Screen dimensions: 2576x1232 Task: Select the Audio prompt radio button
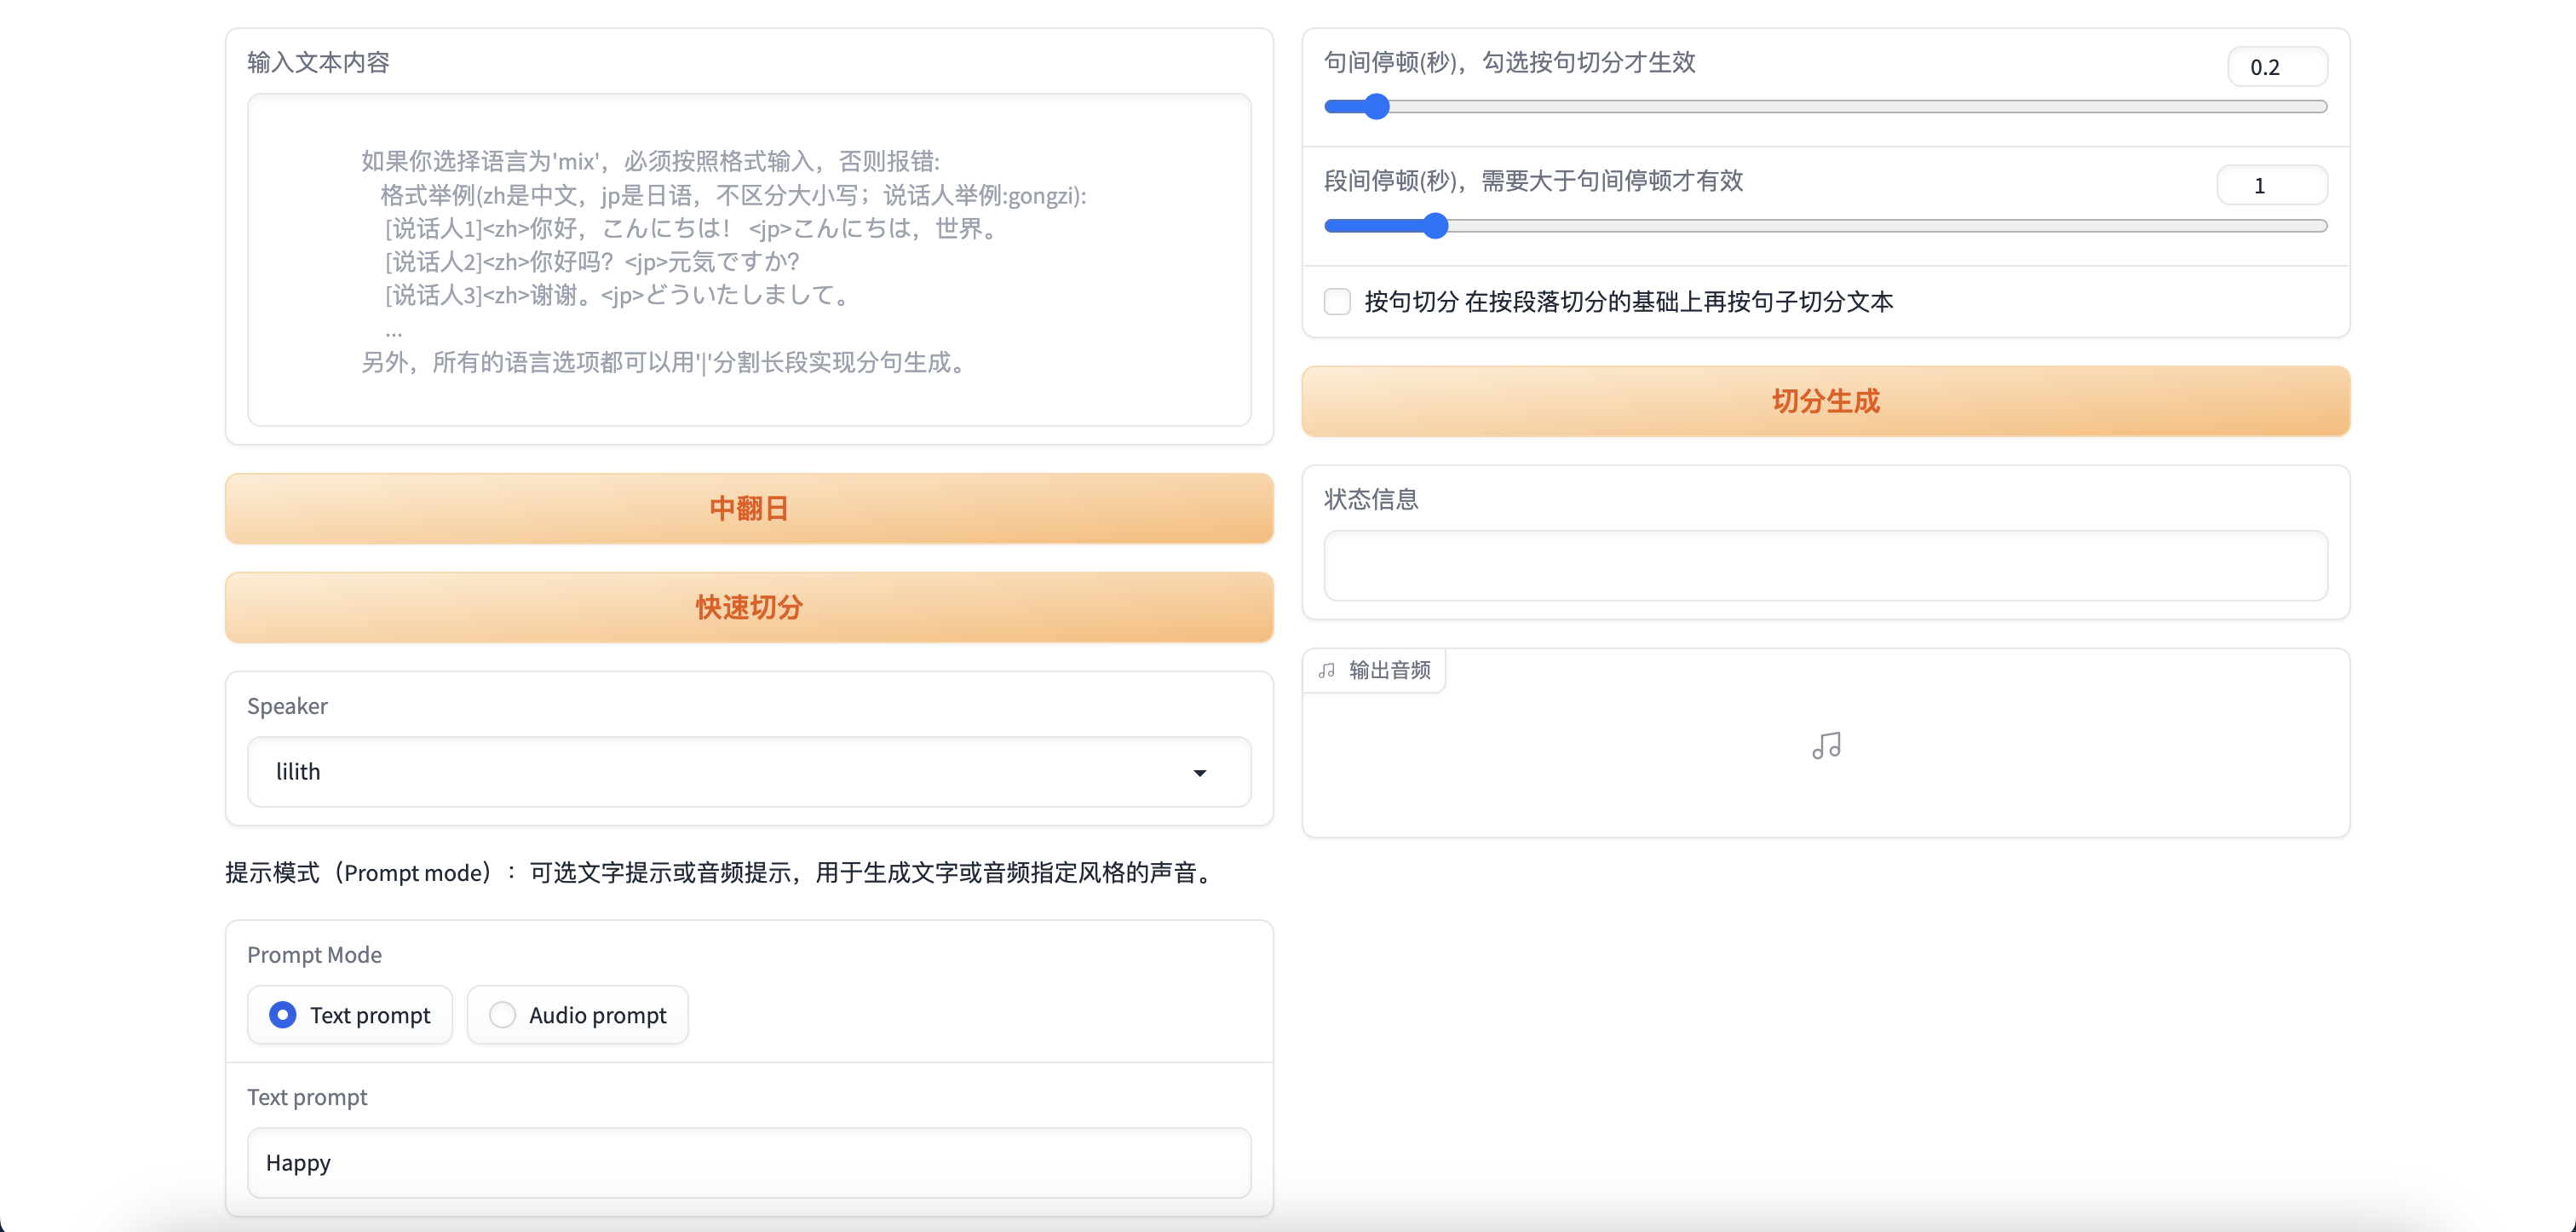pos(502,1015)
